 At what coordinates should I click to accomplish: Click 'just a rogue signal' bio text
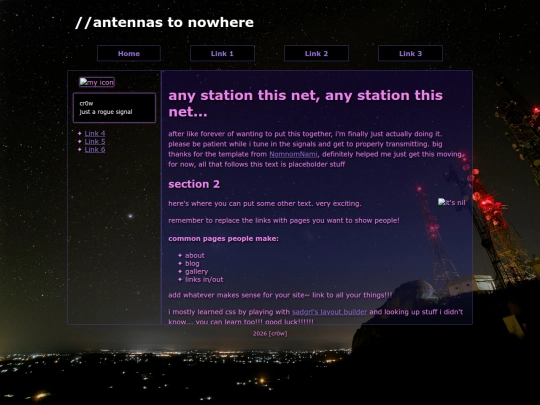pyautogui.click(x=106, y=112)
